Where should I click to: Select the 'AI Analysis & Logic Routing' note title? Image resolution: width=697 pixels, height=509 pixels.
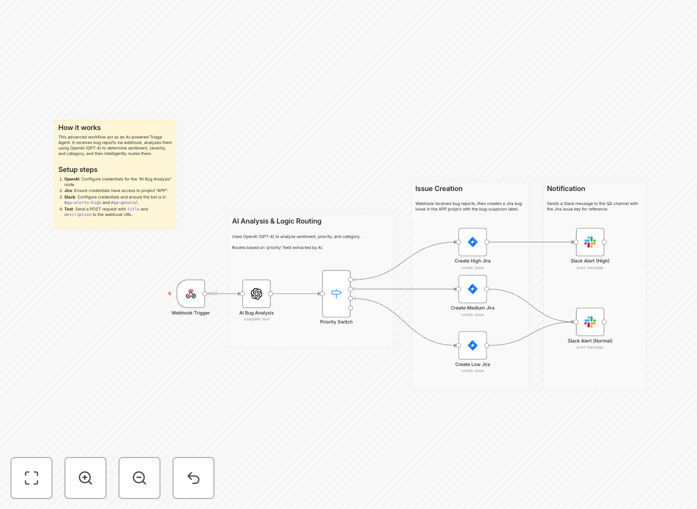tap(276, 221)
